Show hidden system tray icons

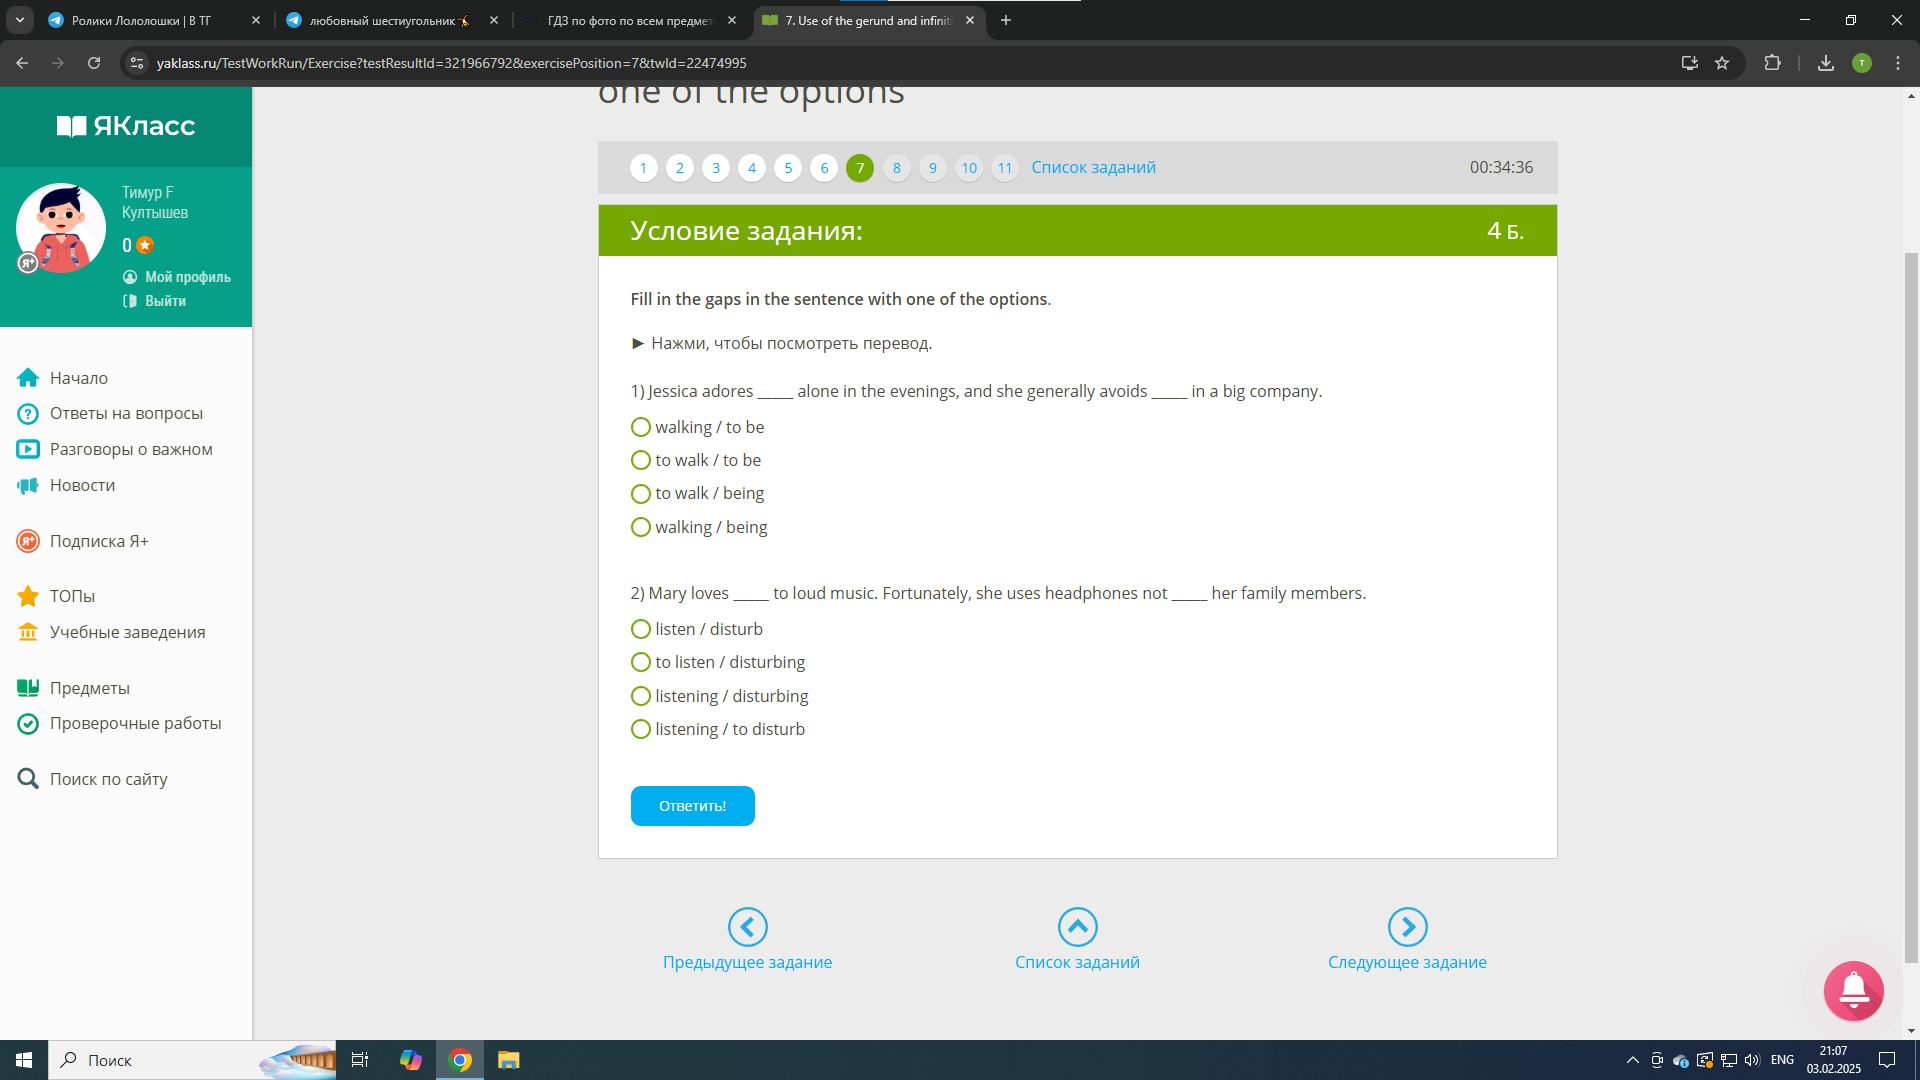tap(1632, 1060)
